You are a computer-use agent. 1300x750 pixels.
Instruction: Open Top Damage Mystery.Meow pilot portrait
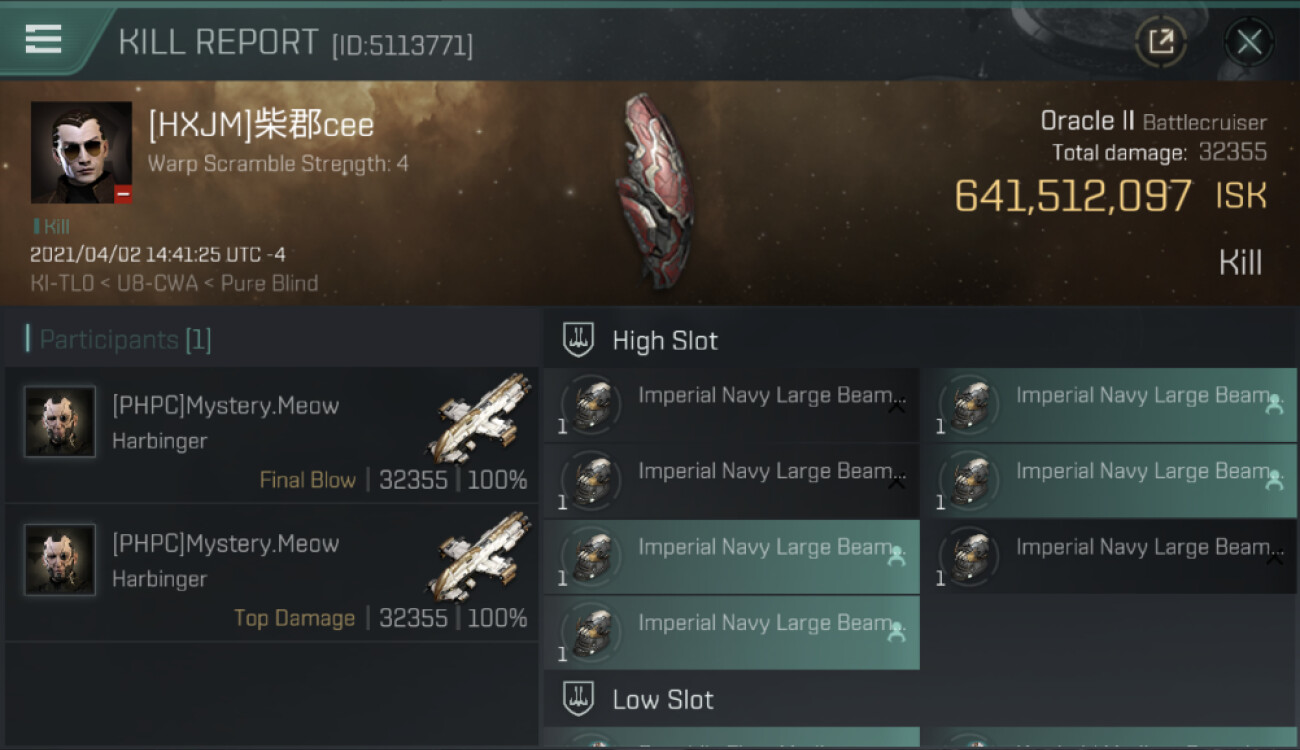point(60,560)
